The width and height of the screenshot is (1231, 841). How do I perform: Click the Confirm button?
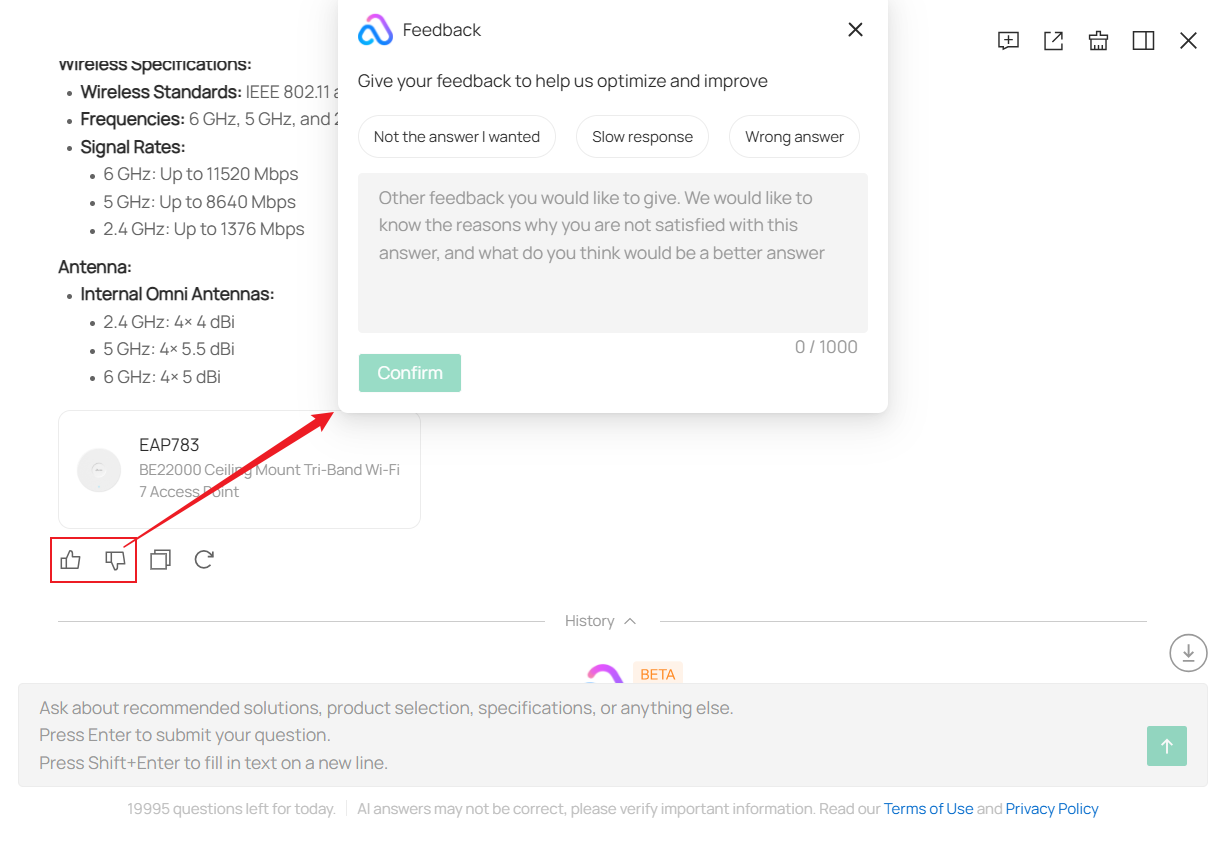point(410,373)
